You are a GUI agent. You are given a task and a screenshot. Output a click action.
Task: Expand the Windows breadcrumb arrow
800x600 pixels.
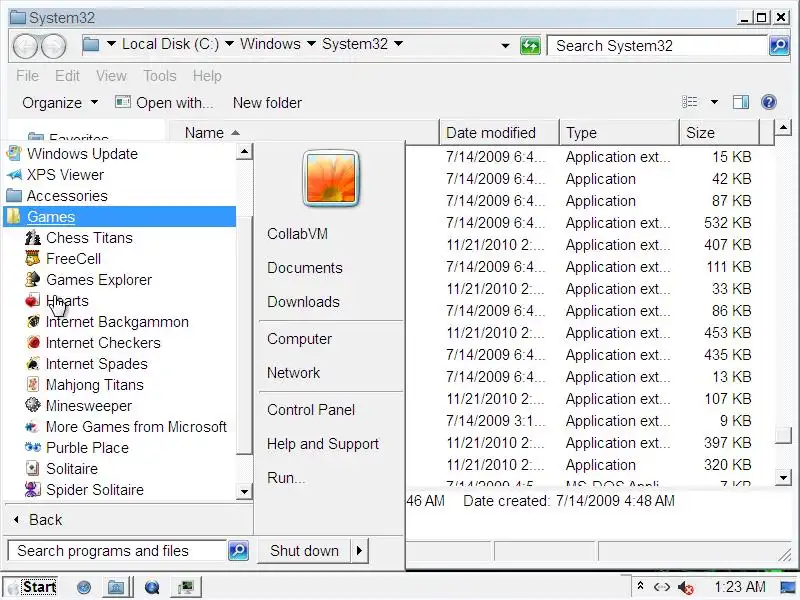point(311,44)
